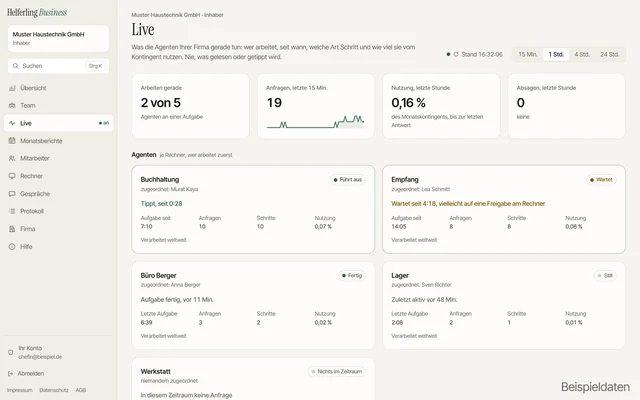Go to Firma settings
The width and height of the screenshot is (640, 400).
coord(58,229)
